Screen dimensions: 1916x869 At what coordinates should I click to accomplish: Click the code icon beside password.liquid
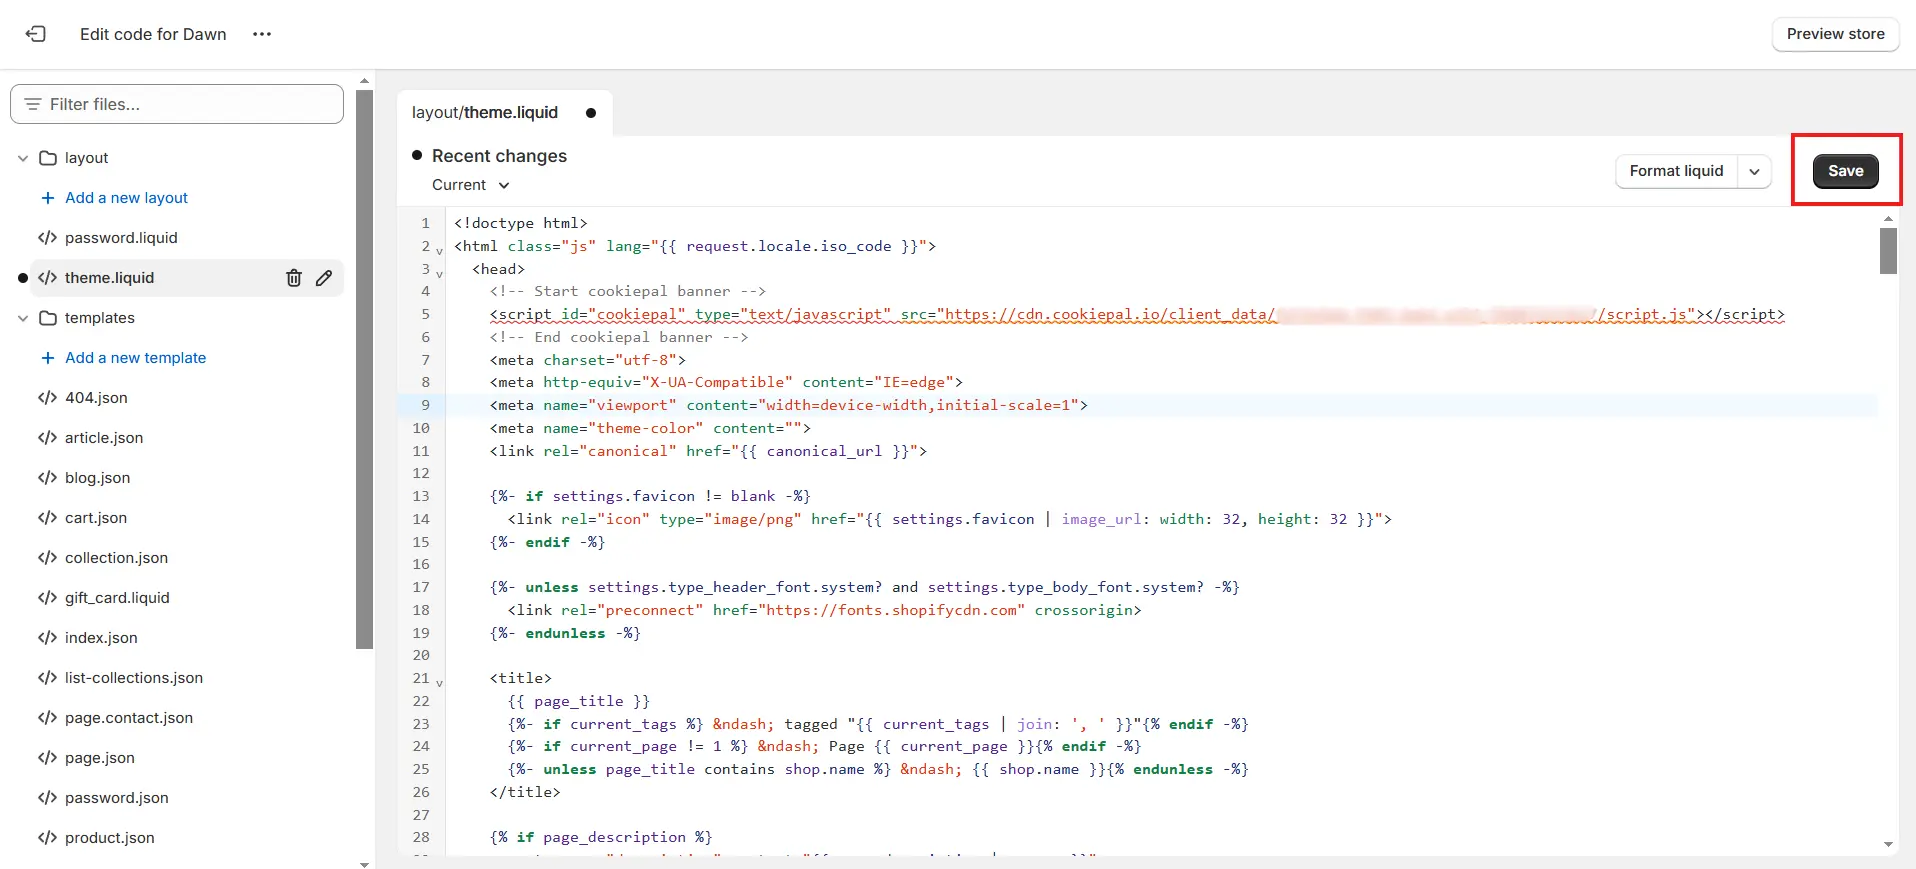pos(47,238)
